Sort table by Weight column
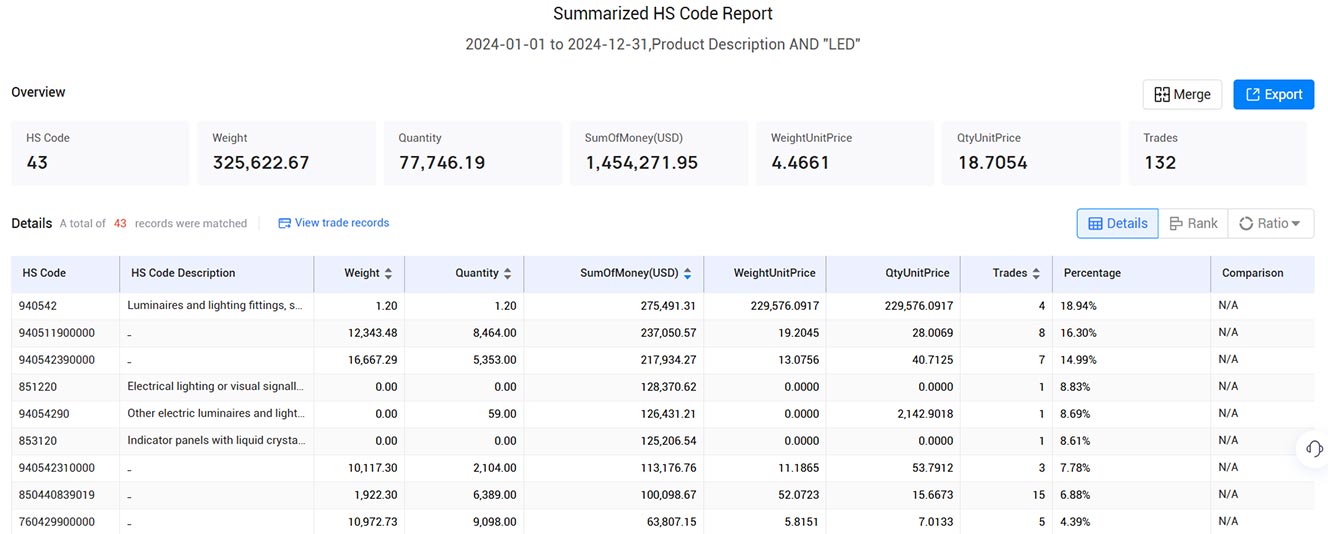 (388, 273)
